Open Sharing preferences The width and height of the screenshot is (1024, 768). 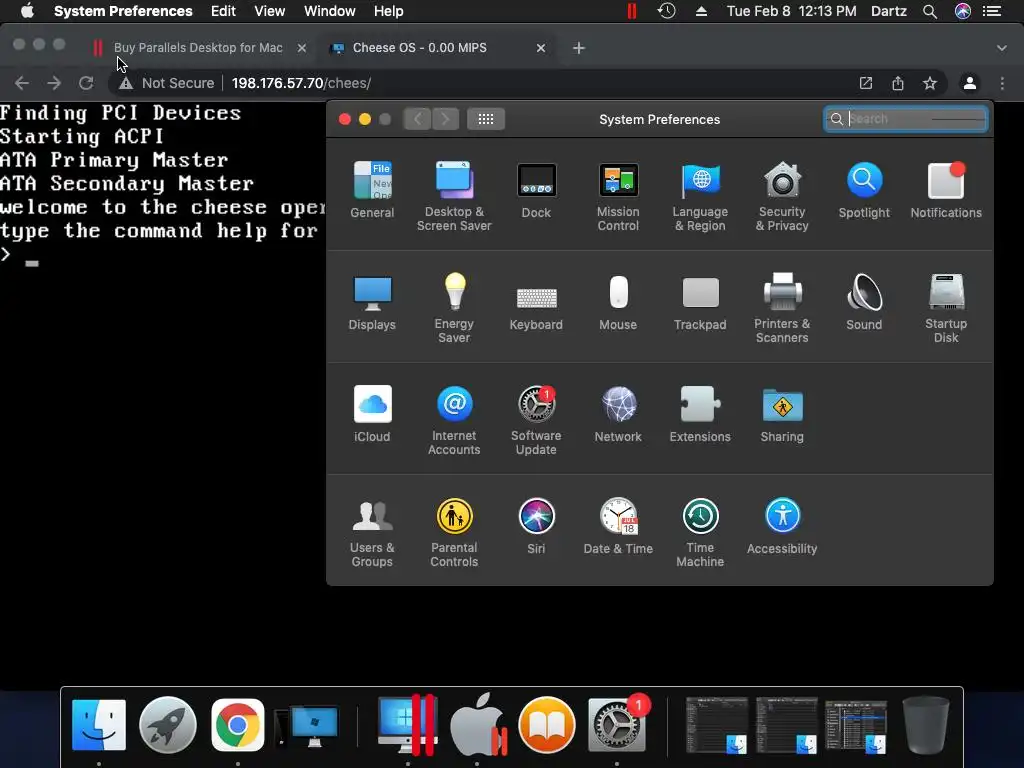tap(782, 414)
